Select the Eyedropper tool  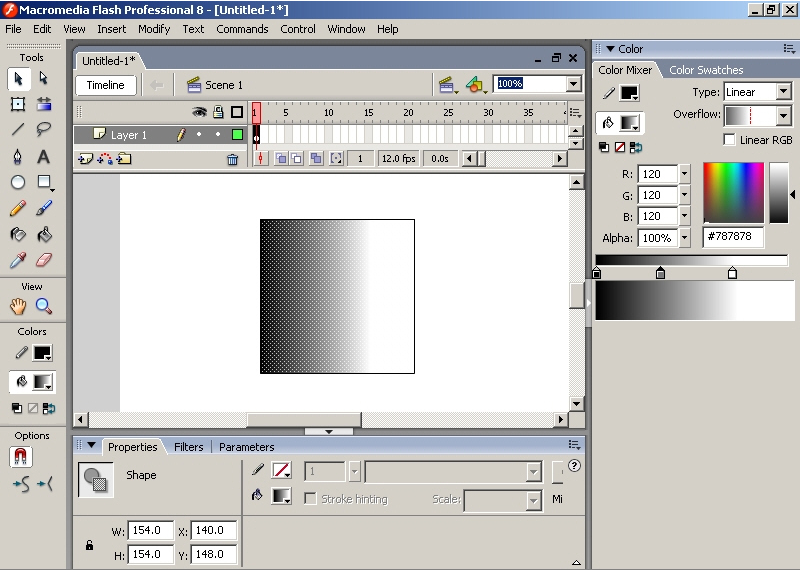(x=18, y=260)
